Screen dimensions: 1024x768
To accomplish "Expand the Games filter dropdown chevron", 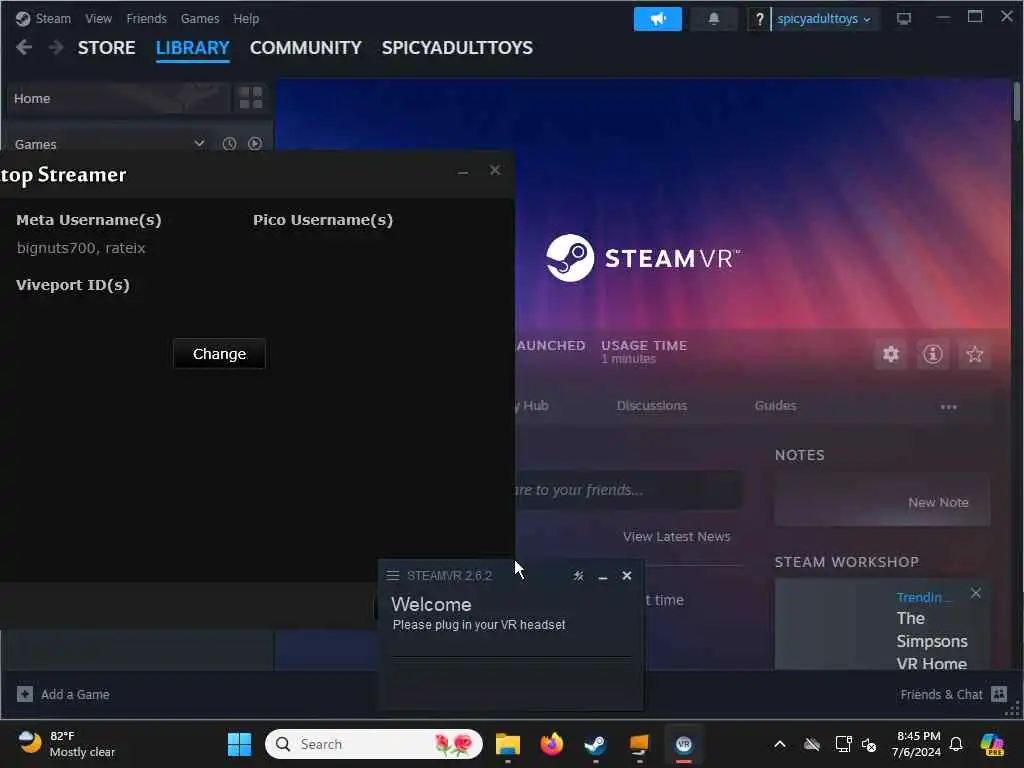I will coord(199,143).
